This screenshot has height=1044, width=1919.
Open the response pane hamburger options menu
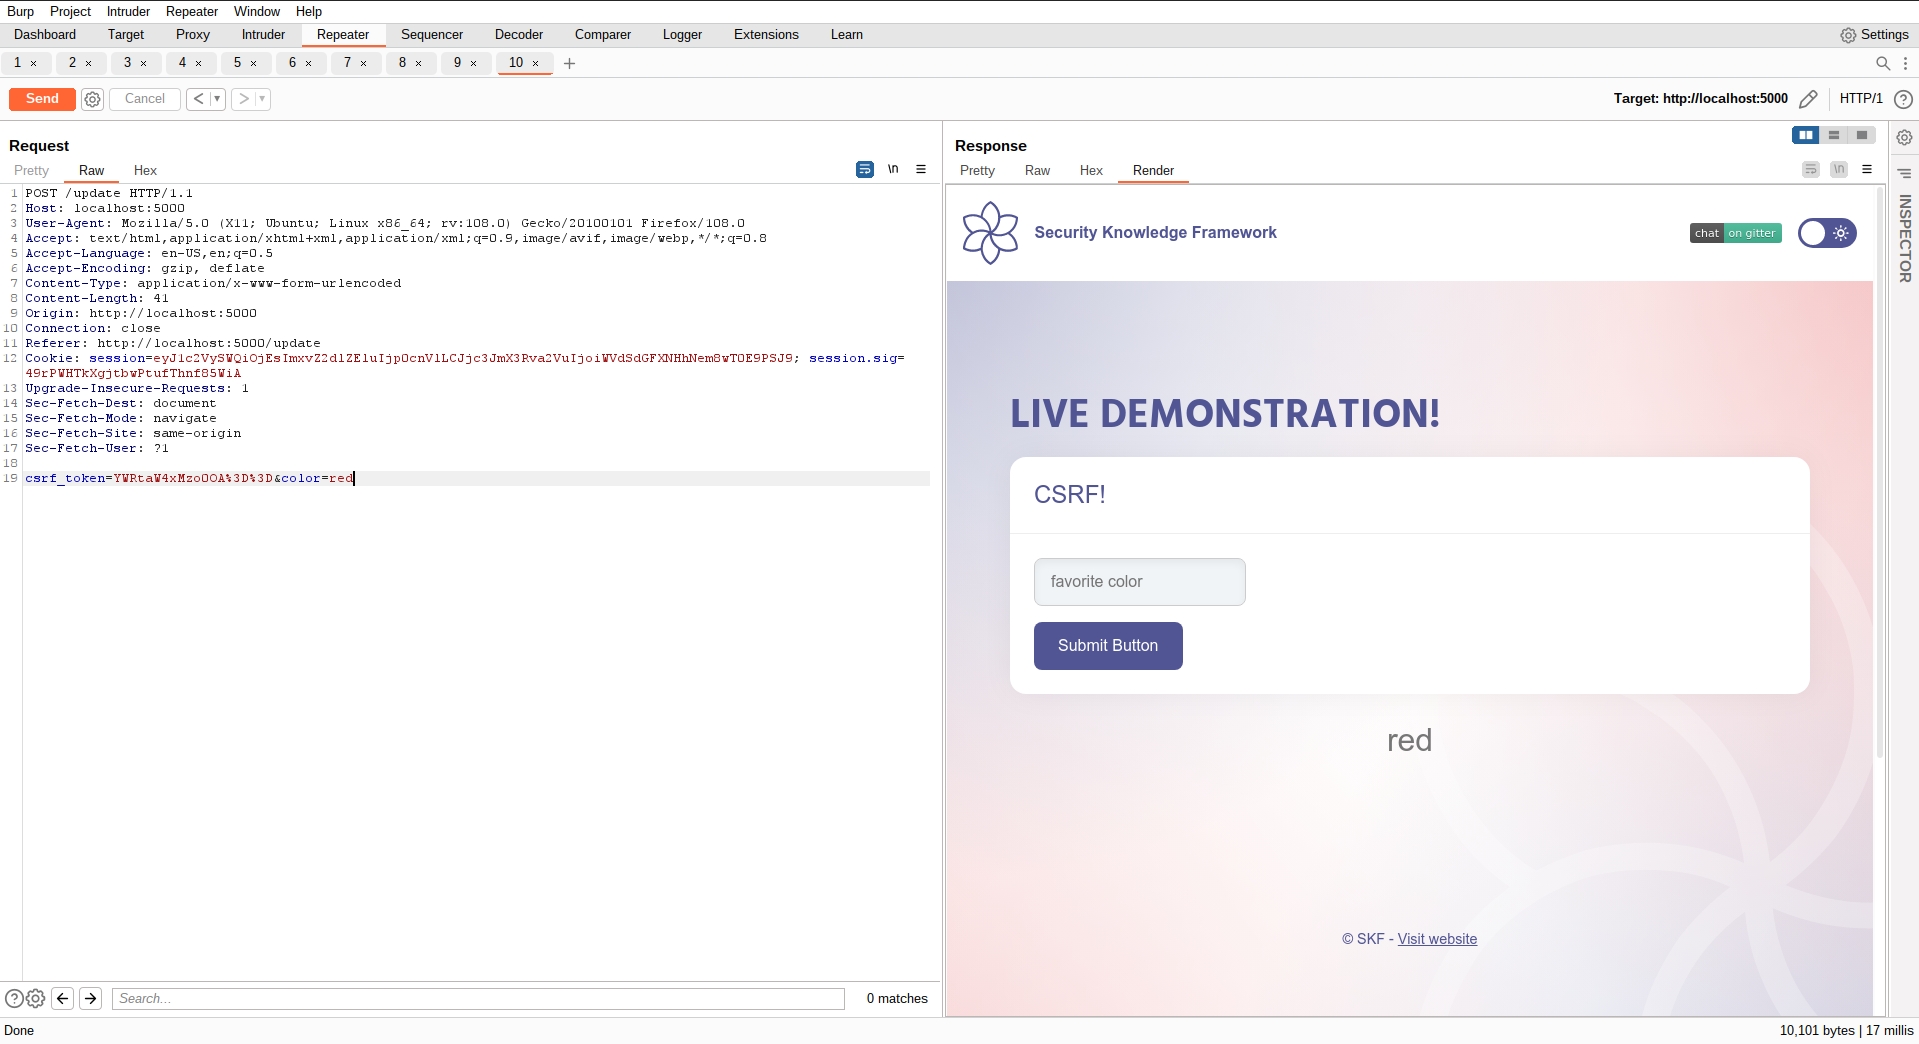pos(1867,170)
